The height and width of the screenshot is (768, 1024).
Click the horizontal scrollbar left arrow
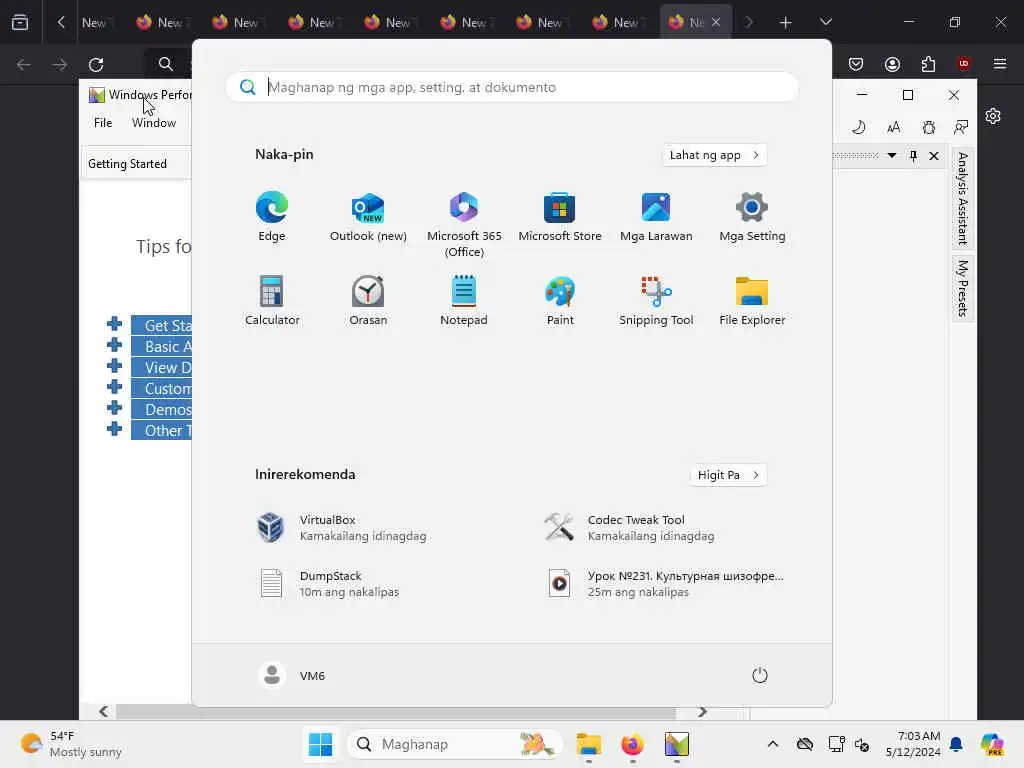point(103,711)
